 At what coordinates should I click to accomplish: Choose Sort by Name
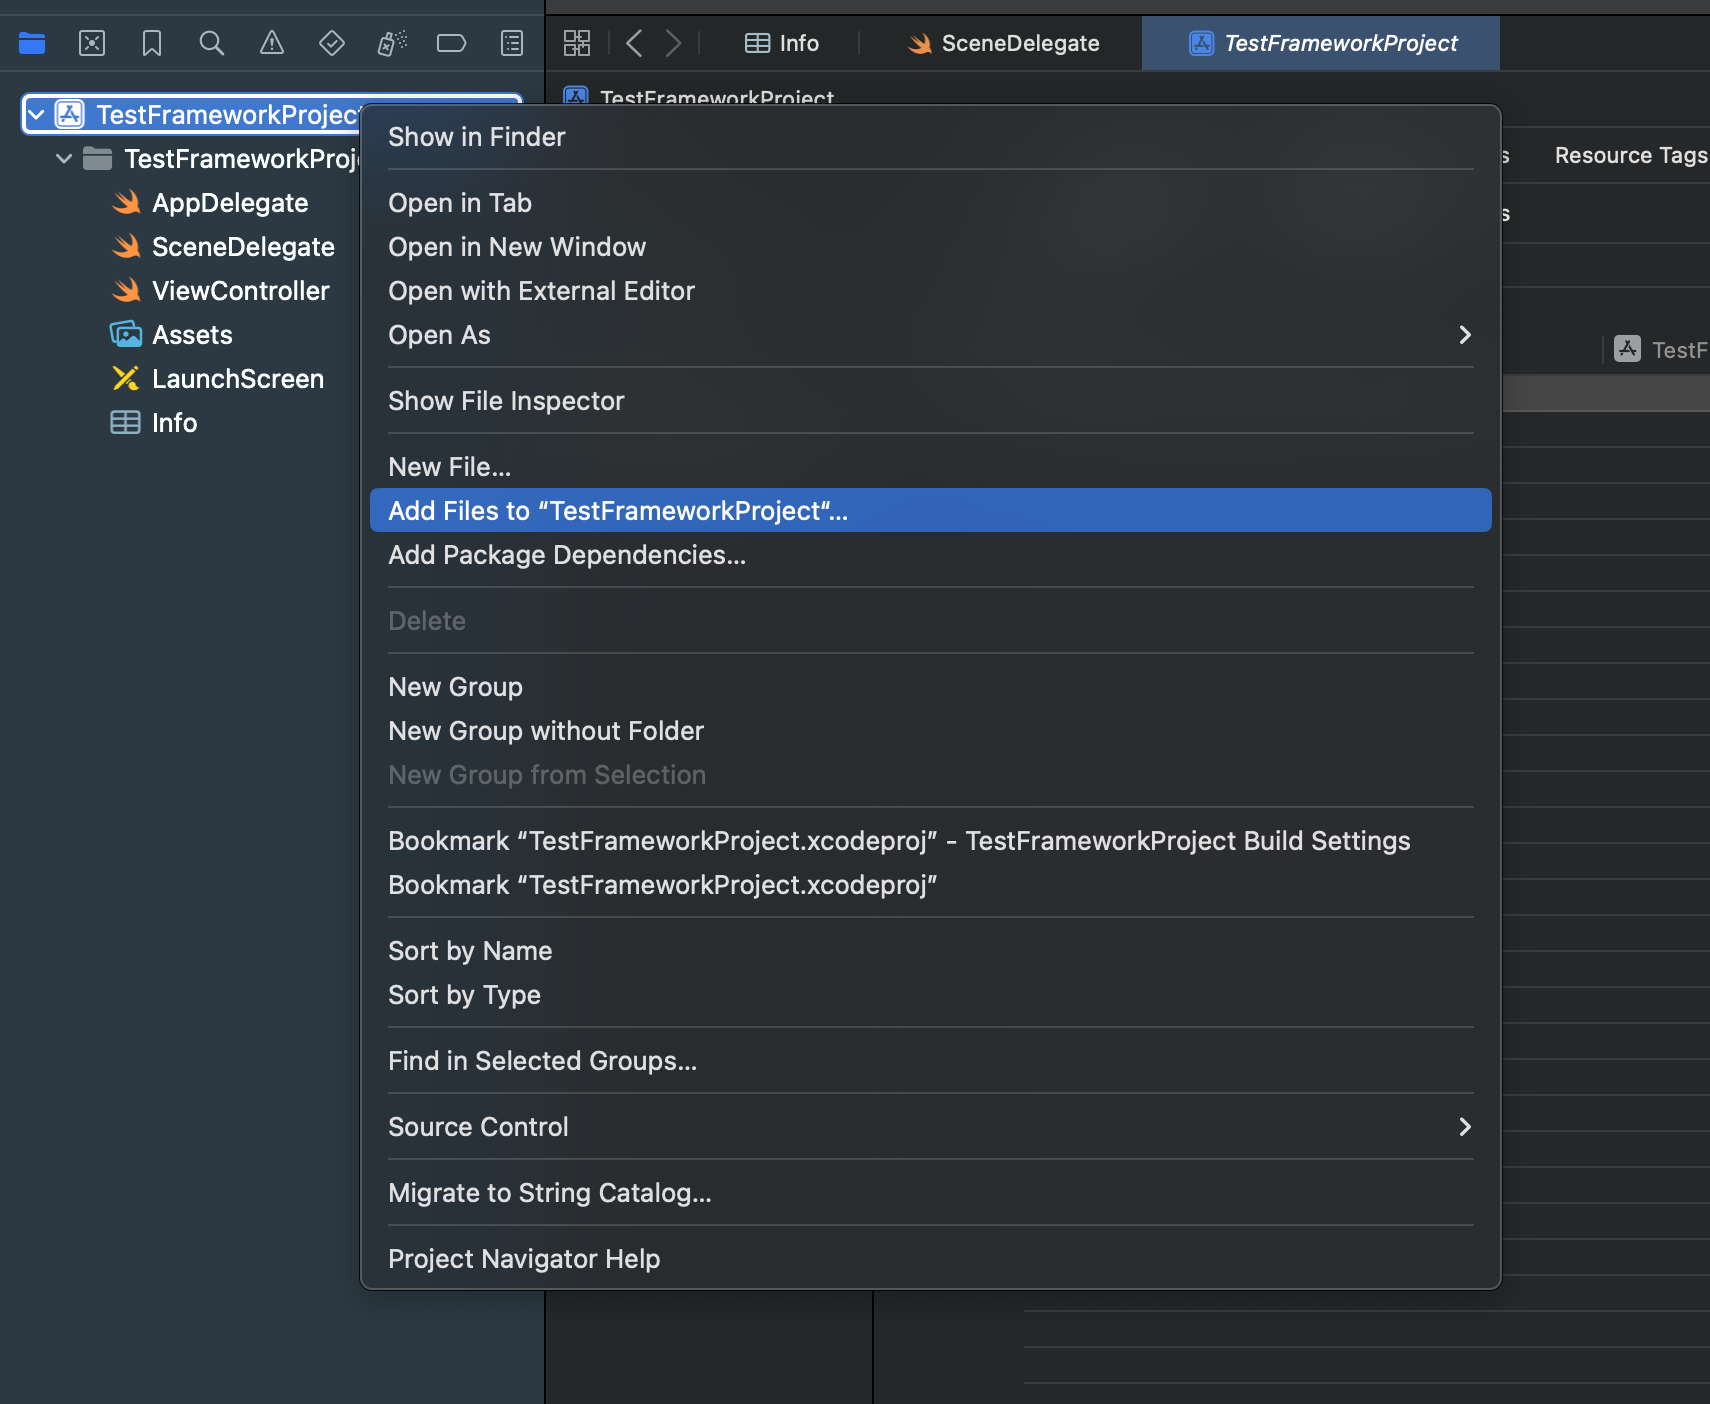pyautogui.click(x=931, y=951)
